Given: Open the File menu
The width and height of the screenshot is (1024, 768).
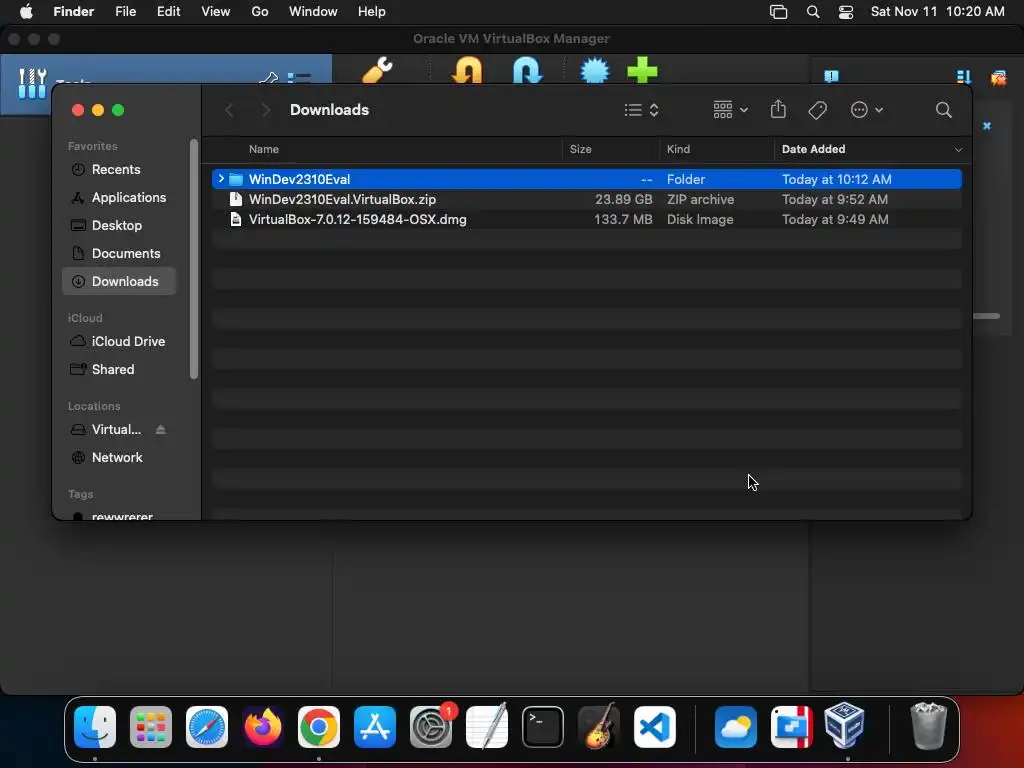Looking at the screenshot, I should click(125, 12).
